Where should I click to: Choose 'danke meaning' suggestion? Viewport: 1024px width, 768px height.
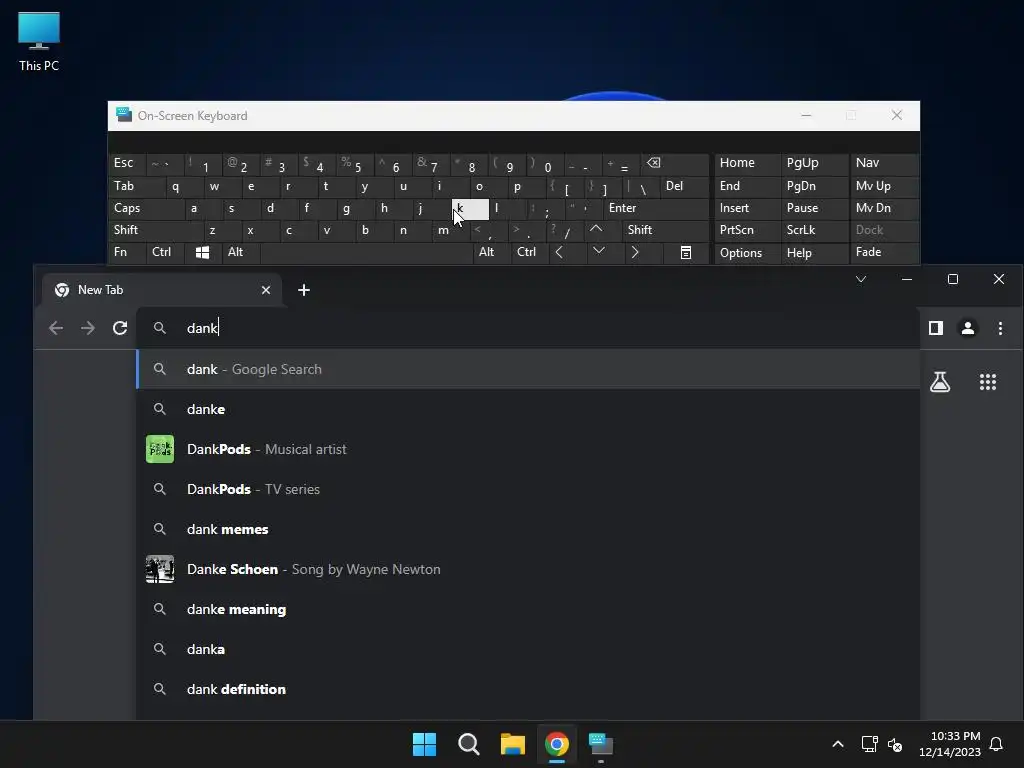point(528,609)
